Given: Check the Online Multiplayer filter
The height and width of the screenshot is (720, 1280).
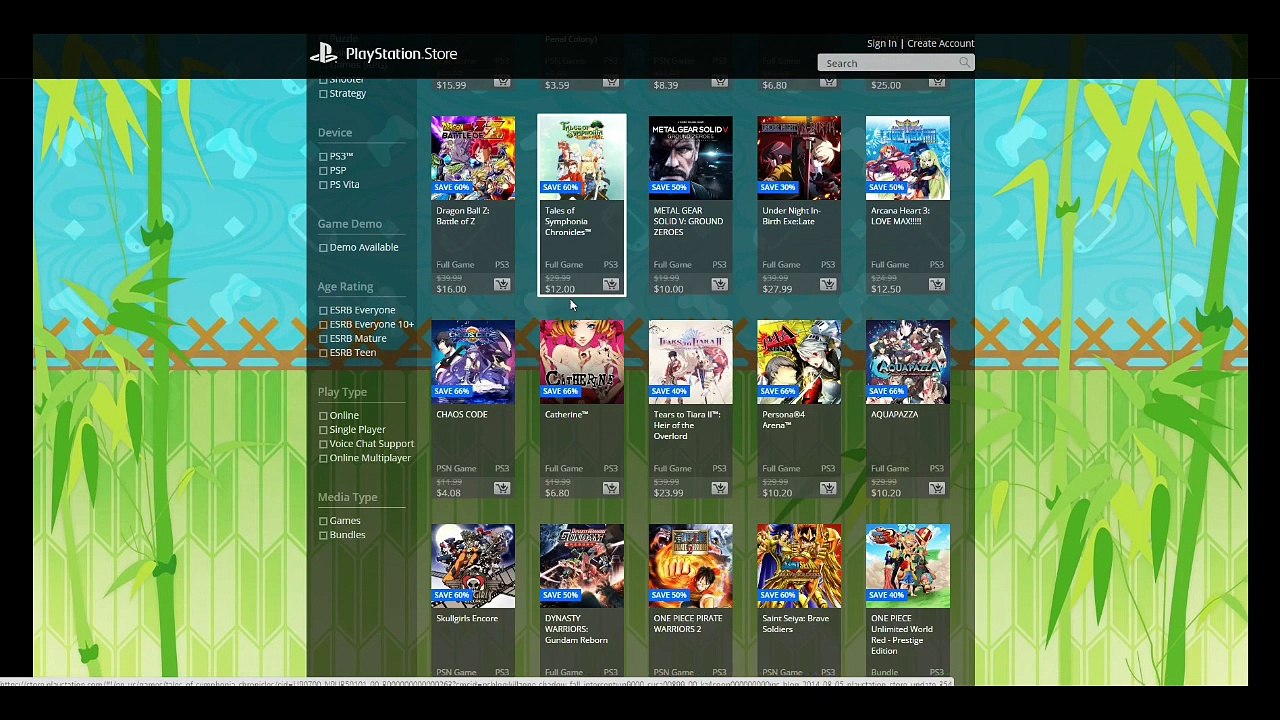Looking at the screenshot, I should coord(323,458).
